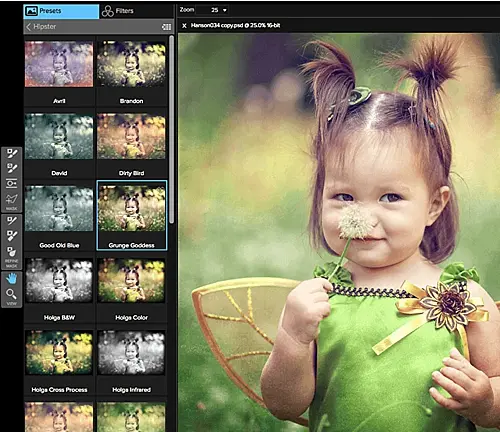
Task: Select the Refine Brush tool
Action: tap(11, 221)
